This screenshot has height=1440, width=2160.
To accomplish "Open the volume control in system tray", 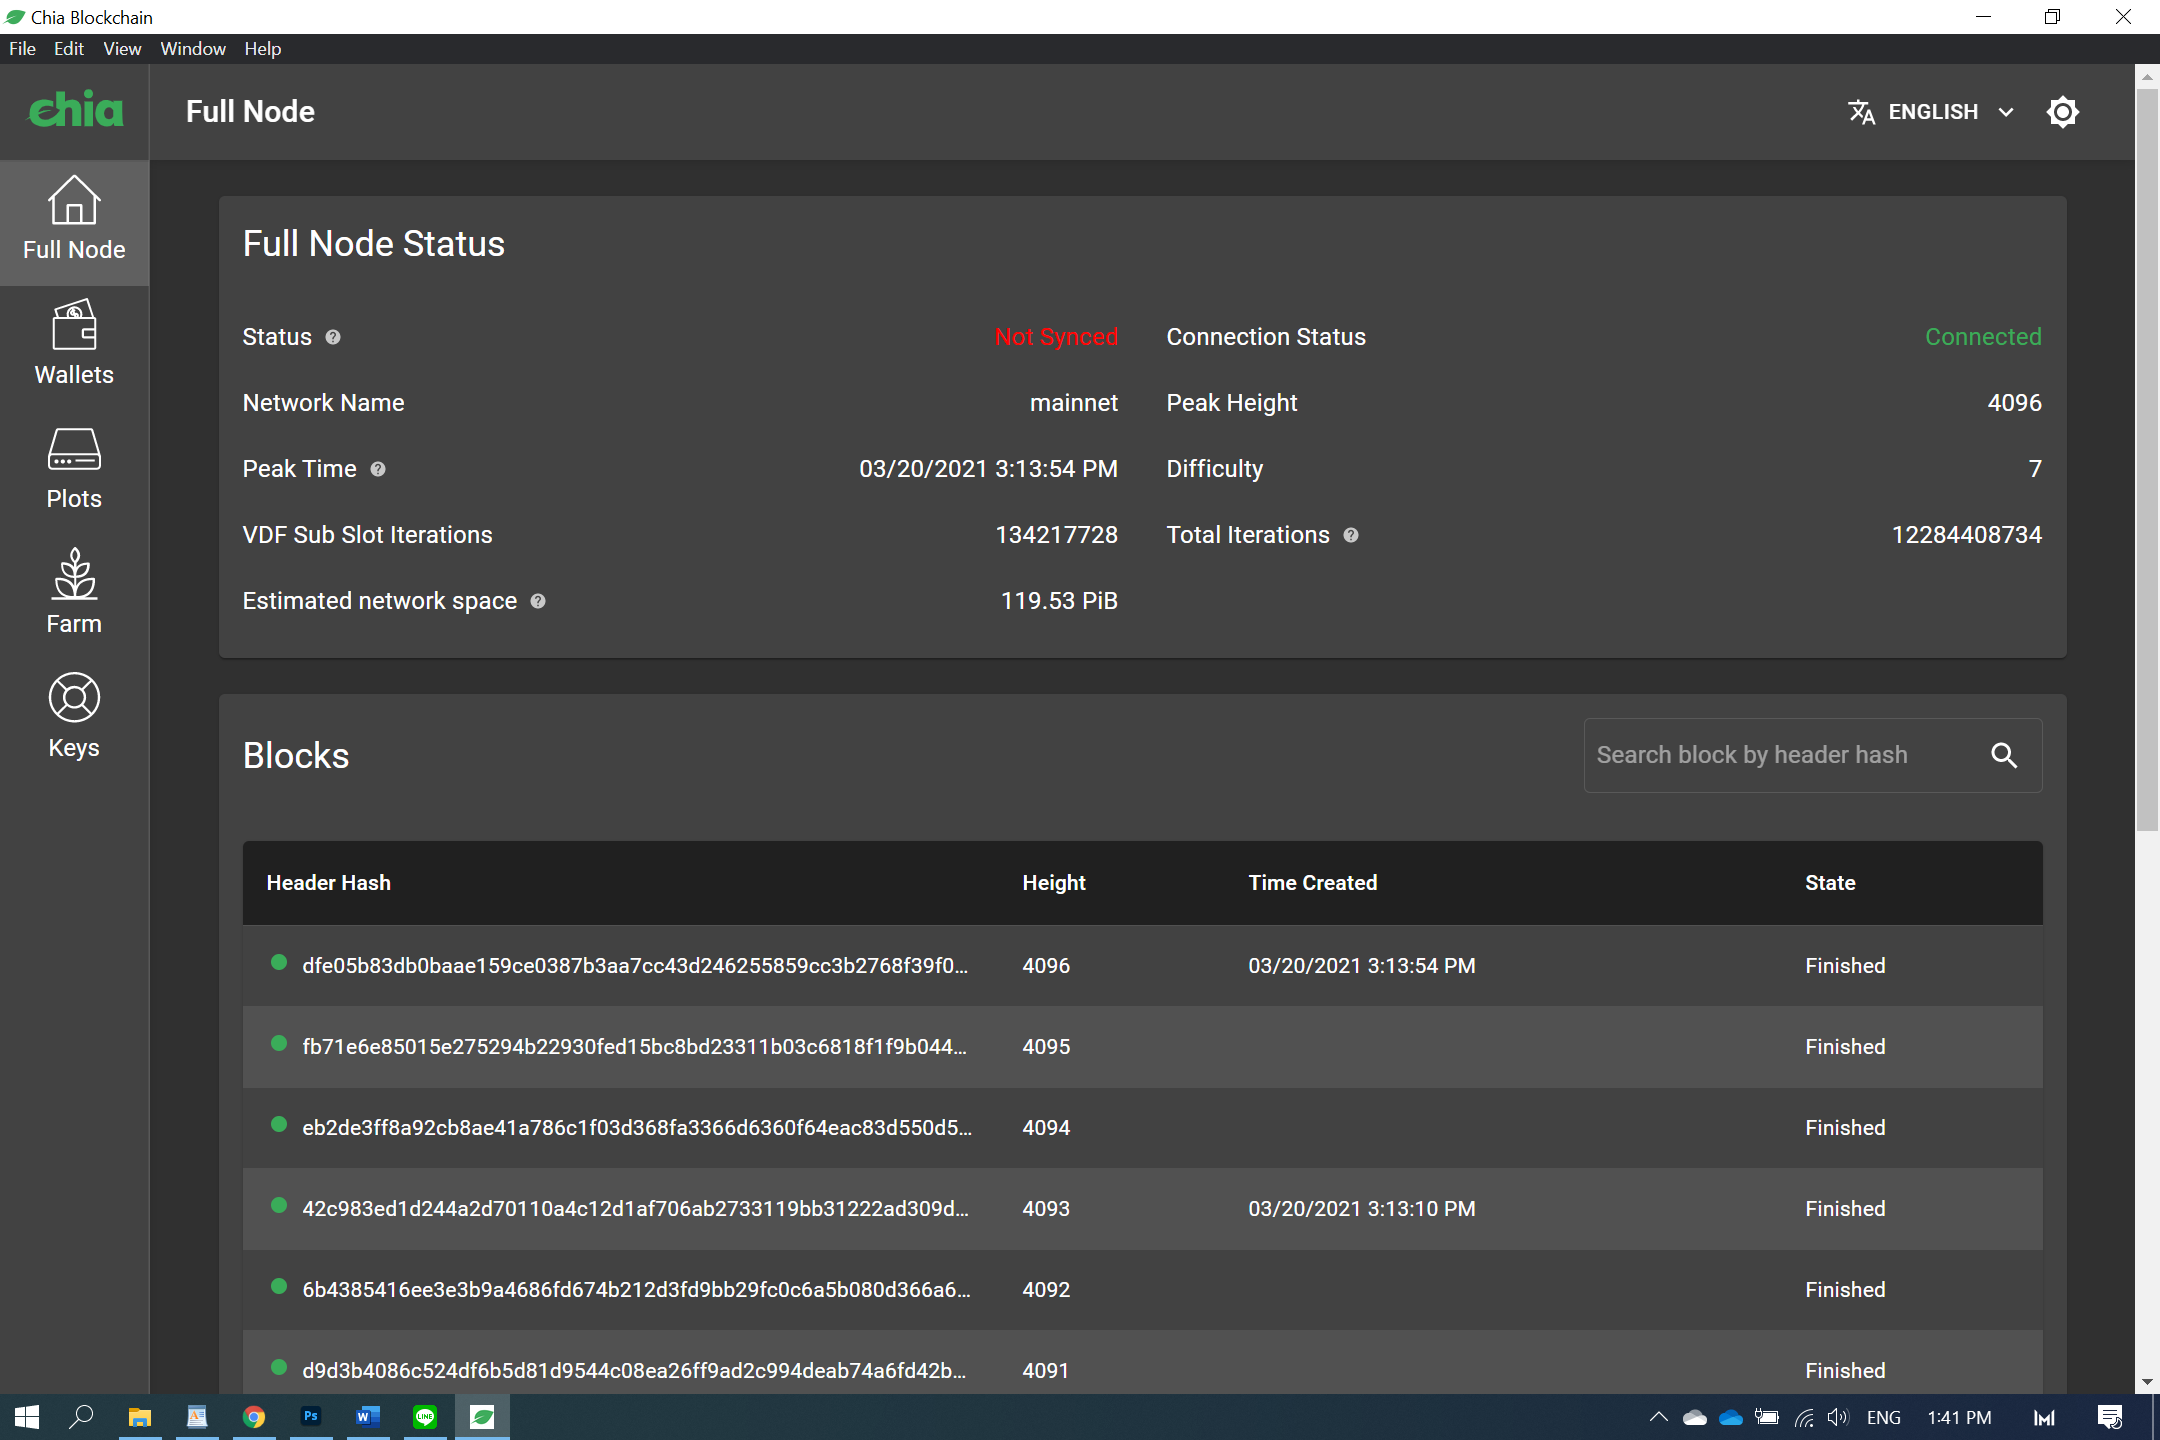I will pyautogui.click(x=1838, y=1418).
